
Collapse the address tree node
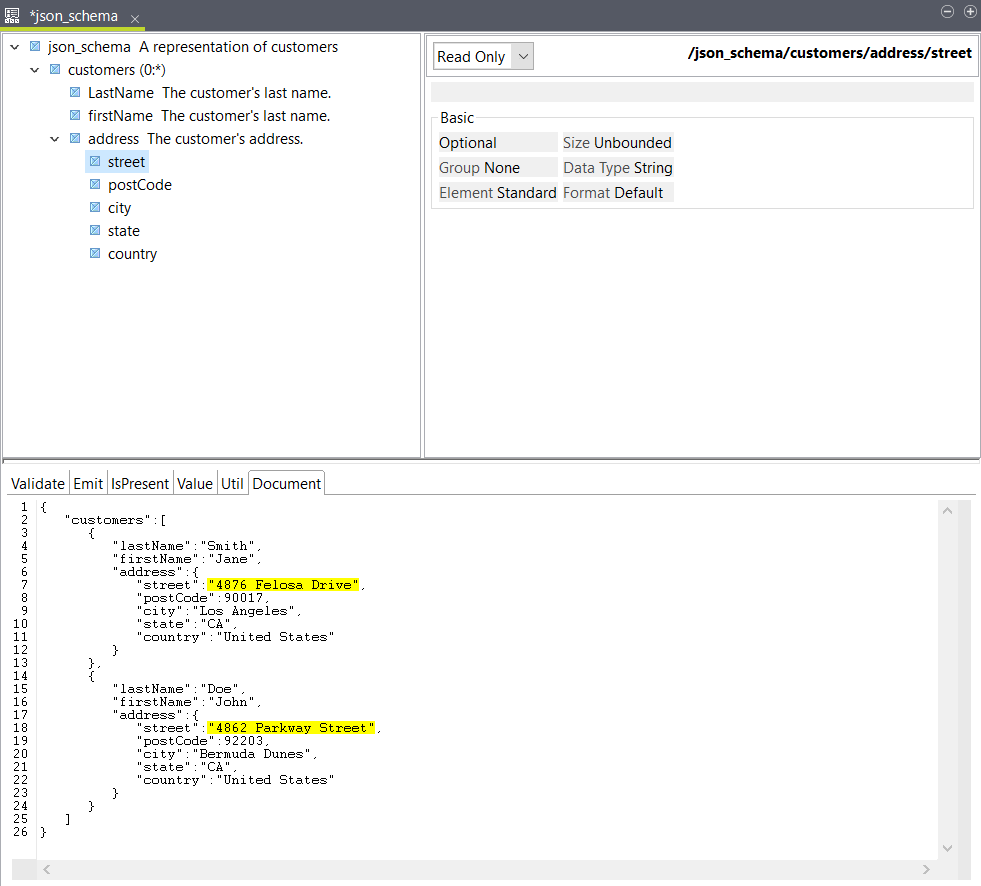tap(54, 138)
